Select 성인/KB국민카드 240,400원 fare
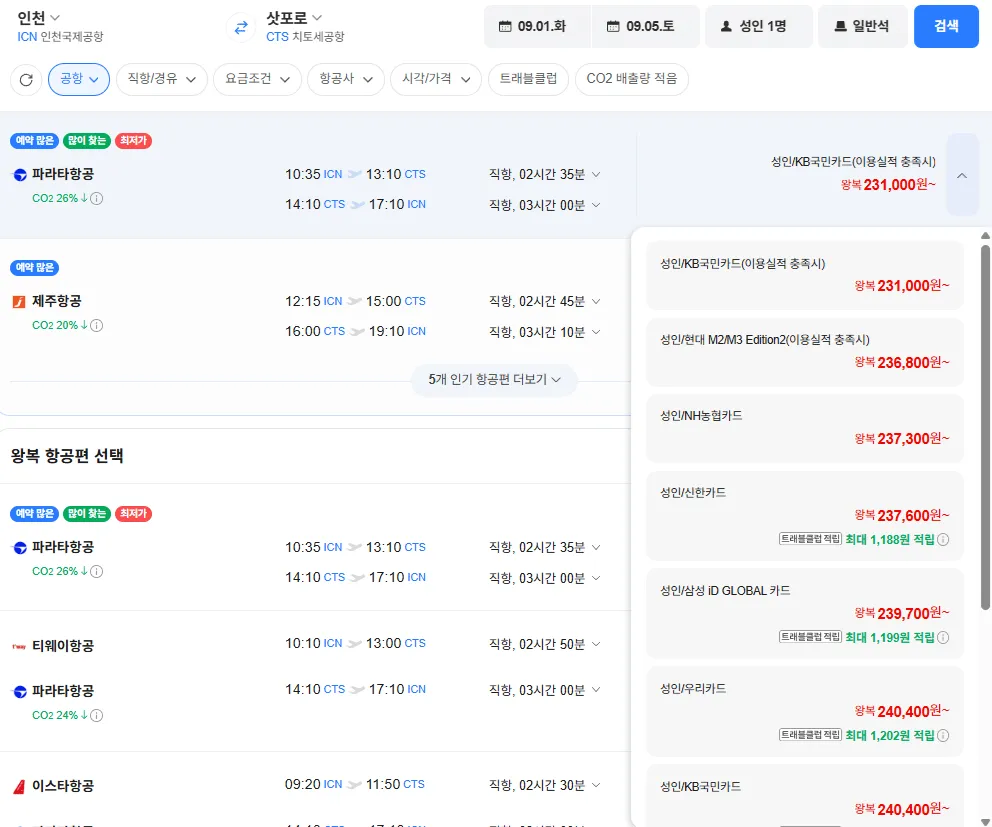The height and width of the screenshot is (827, 992). (x=805, y=796)
